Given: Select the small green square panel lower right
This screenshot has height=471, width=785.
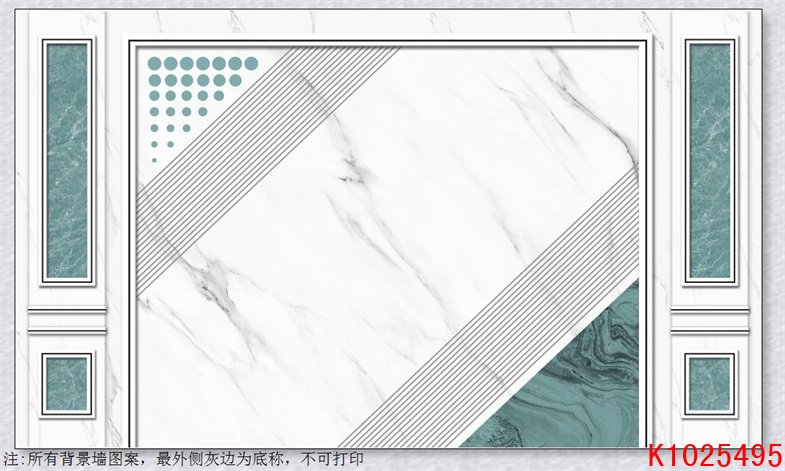Looking at the screenshot, I should click(710, 384).
